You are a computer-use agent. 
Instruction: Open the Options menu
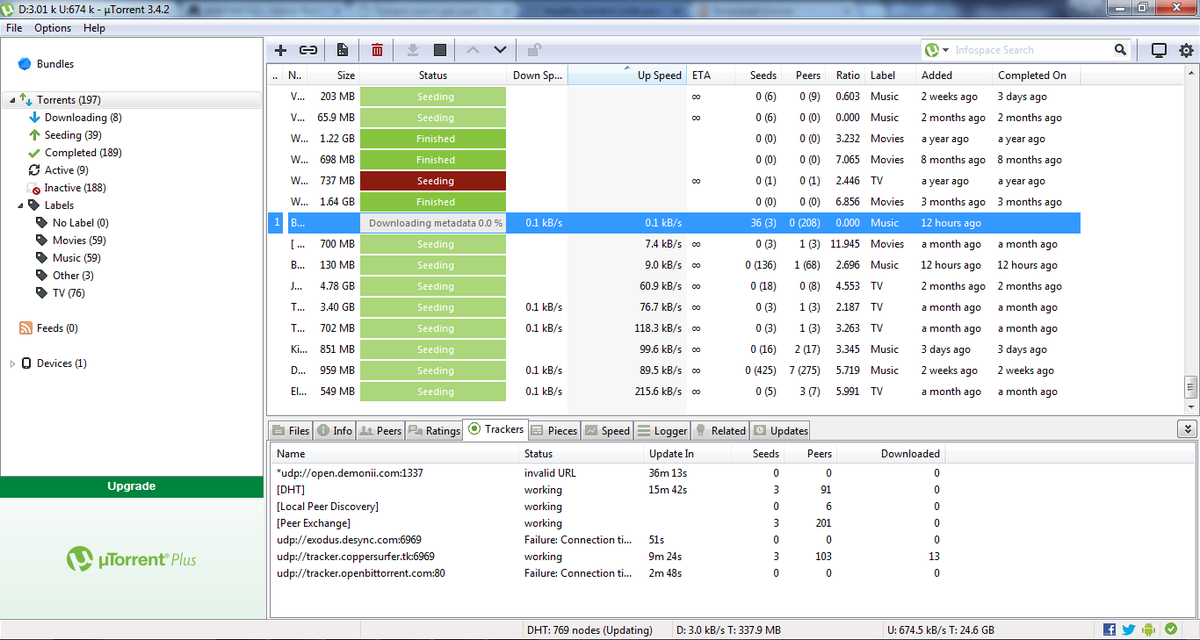click(53, 28)
